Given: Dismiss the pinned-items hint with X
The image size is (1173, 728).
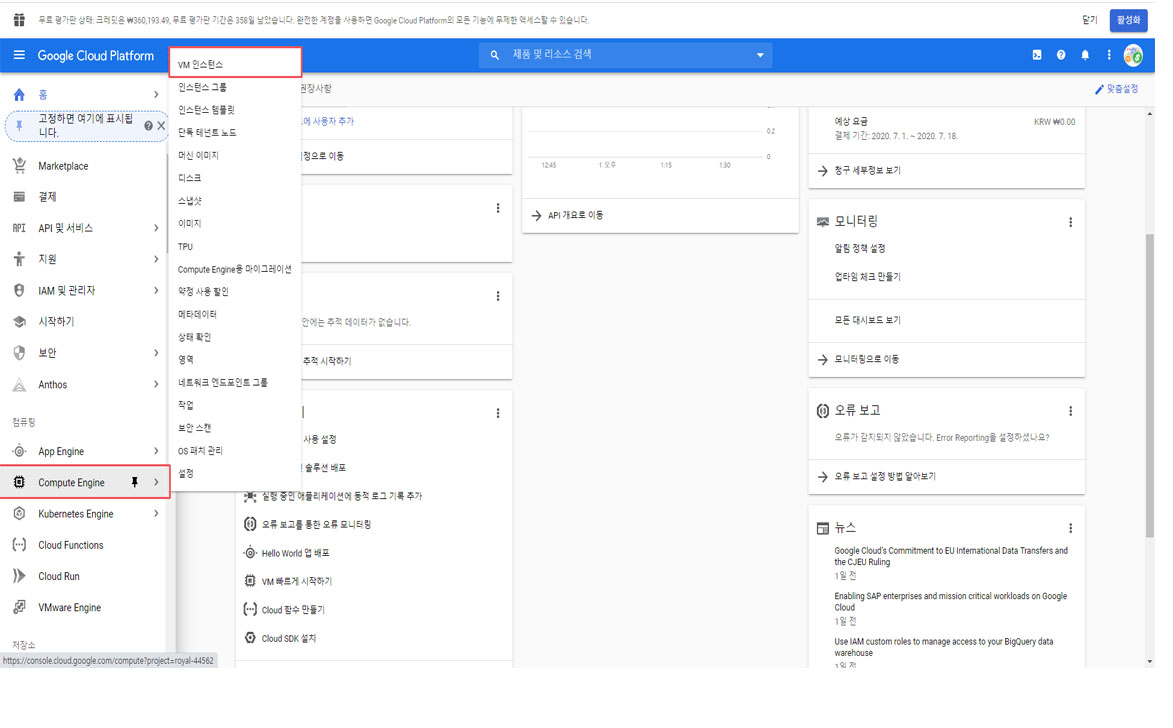Looking at the screenshot, I should 161,126.
